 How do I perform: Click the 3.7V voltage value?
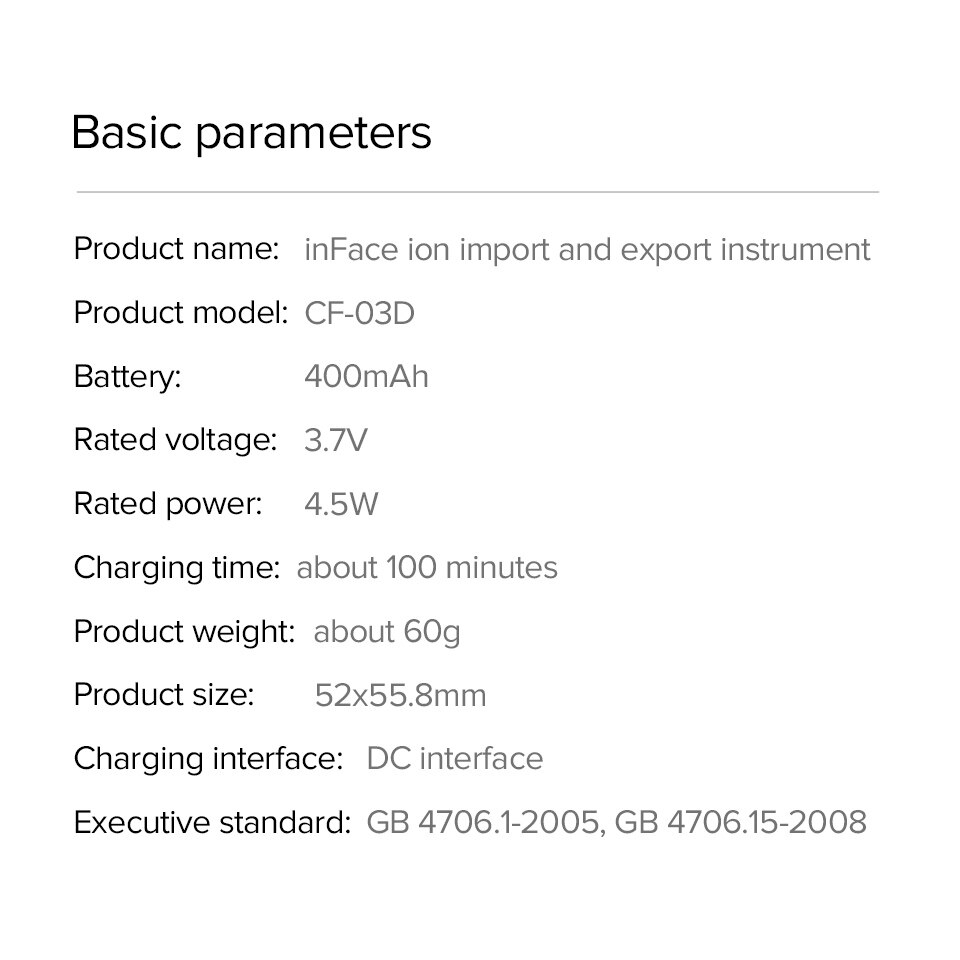click(x=336, y=441)
